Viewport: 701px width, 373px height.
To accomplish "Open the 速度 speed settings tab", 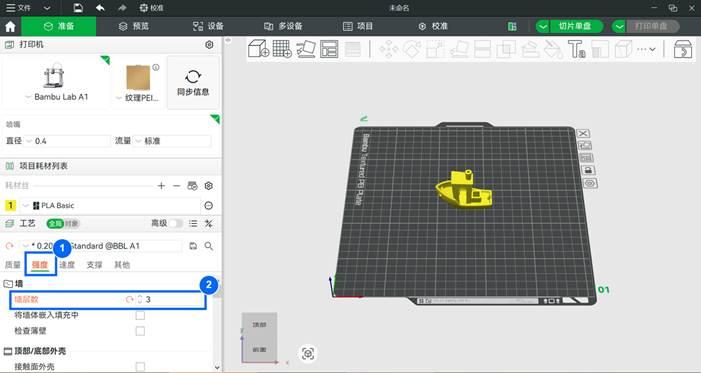I will tap(67, 265).
